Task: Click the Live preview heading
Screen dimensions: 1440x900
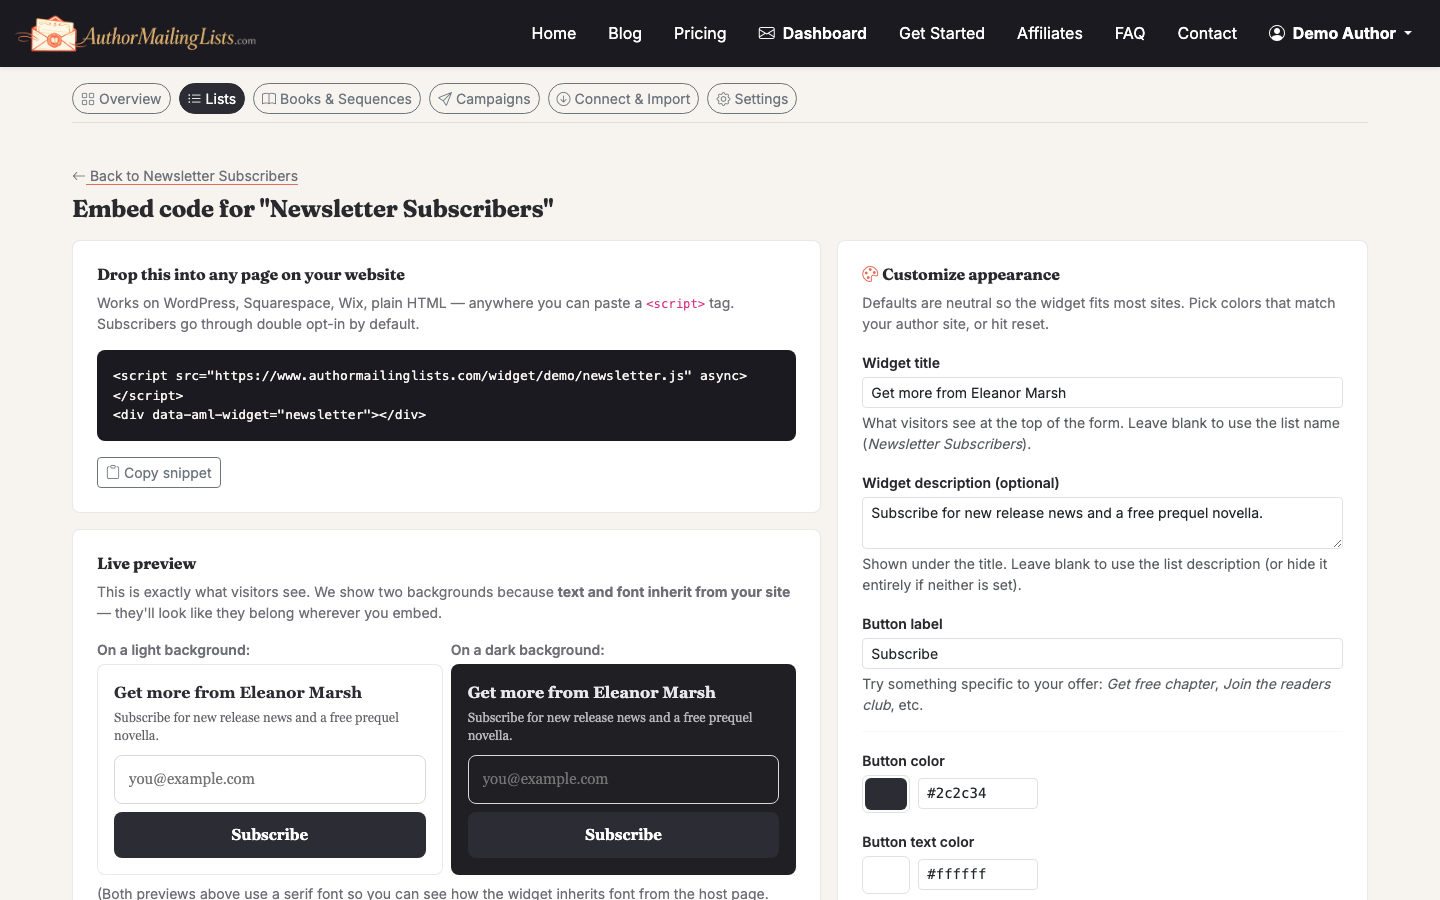Action: click(x=147, y=563)
